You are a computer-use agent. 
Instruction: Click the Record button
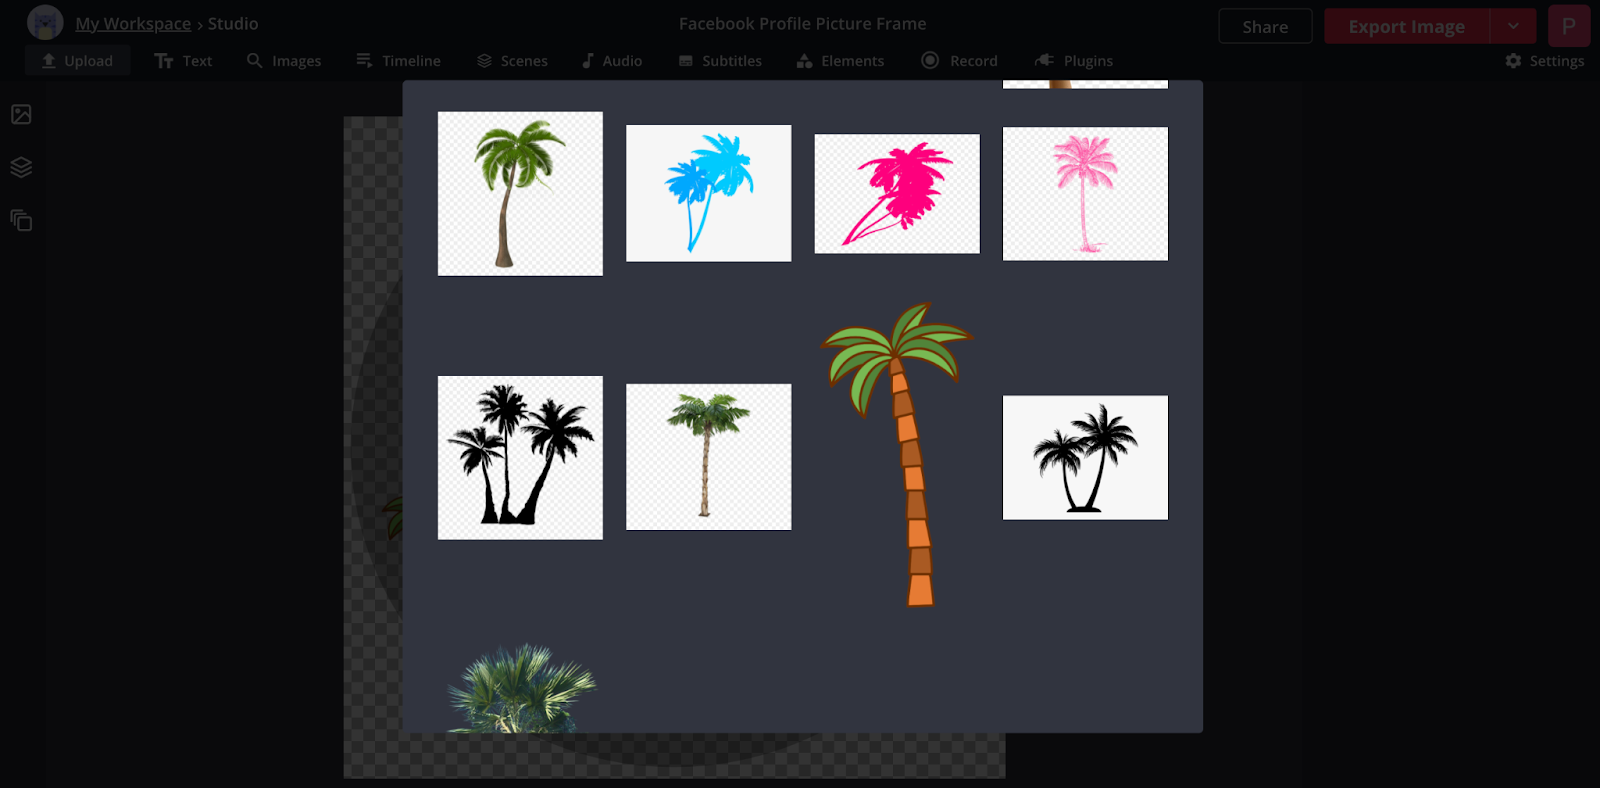tap(960, 61)
